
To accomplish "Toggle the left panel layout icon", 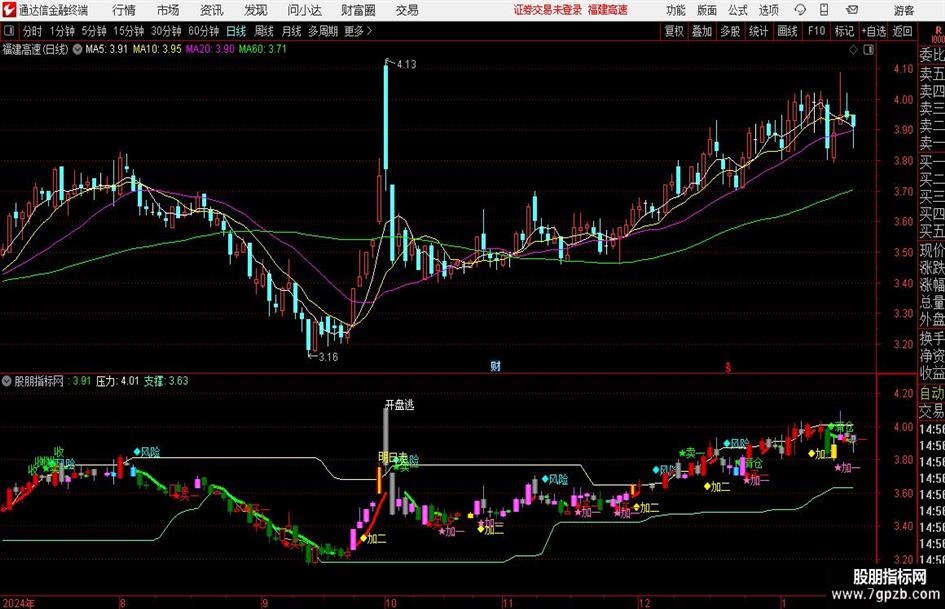I will [x=9, y=31].
